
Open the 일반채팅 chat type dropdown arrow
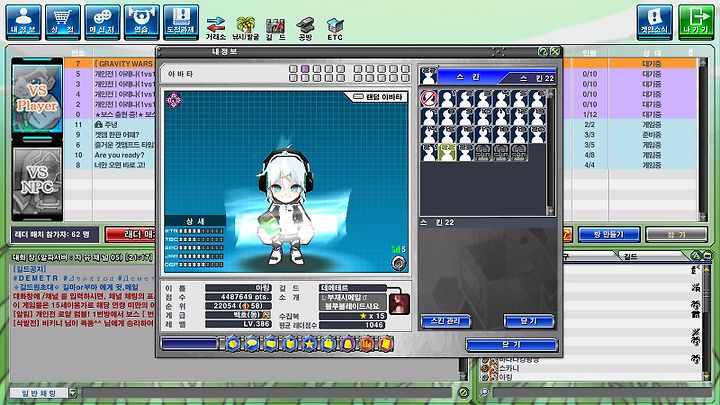click(72, 393)
